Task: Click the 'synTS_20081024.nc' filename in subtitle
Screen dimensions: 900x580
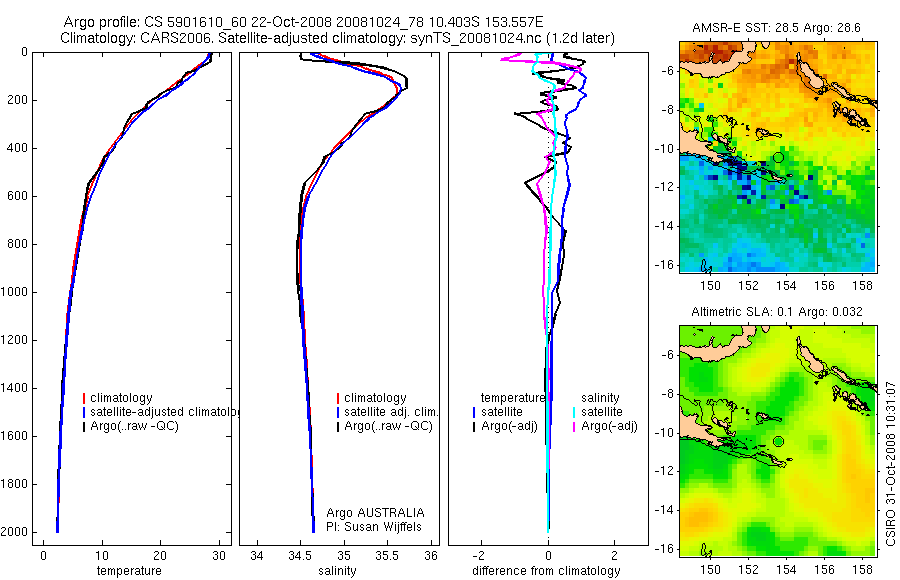Action: point(476,38)
